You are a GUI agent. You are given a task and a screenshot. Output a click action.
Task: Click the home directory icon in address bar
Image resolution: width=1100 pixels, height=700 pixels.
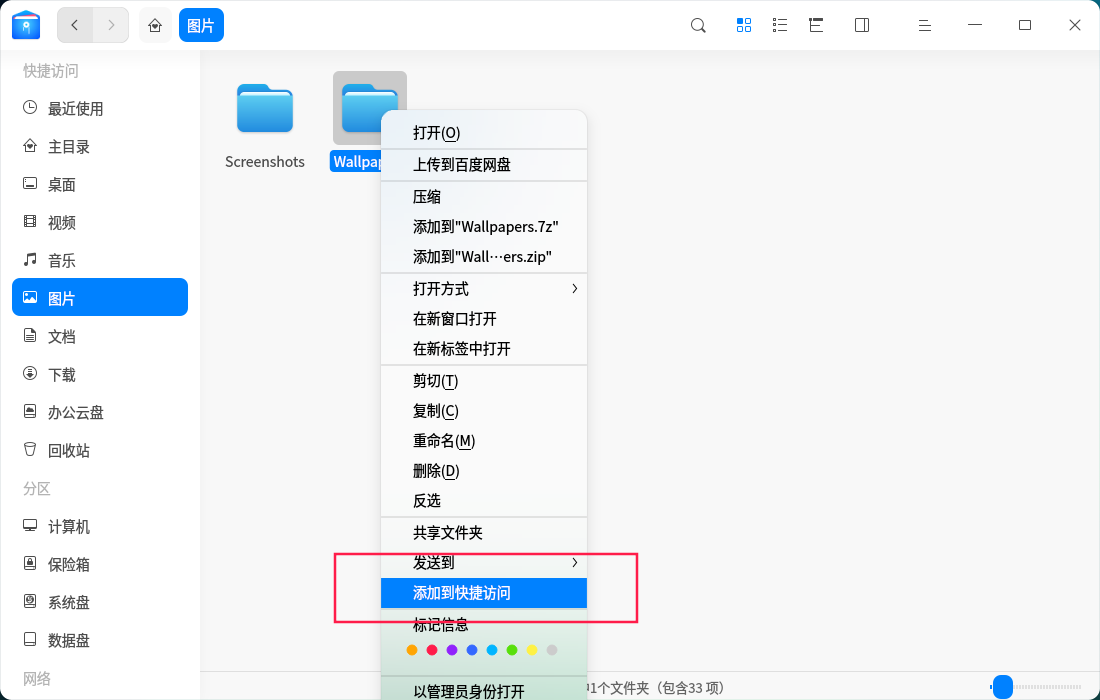[155, 25]
